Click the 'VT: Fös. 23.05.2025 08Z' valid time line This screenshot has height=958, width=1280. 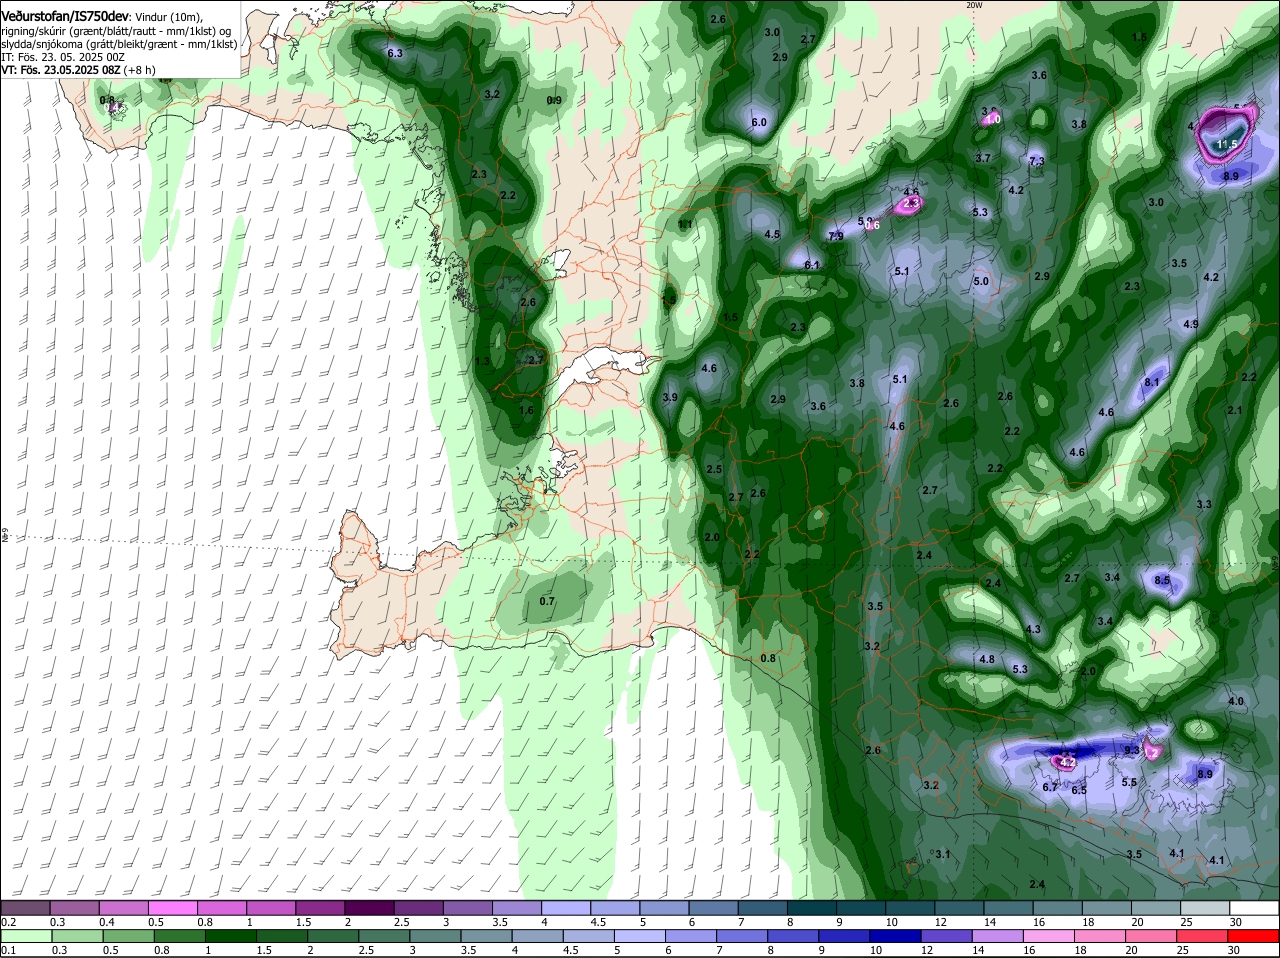pyautogui.click(x=61, y=70)
